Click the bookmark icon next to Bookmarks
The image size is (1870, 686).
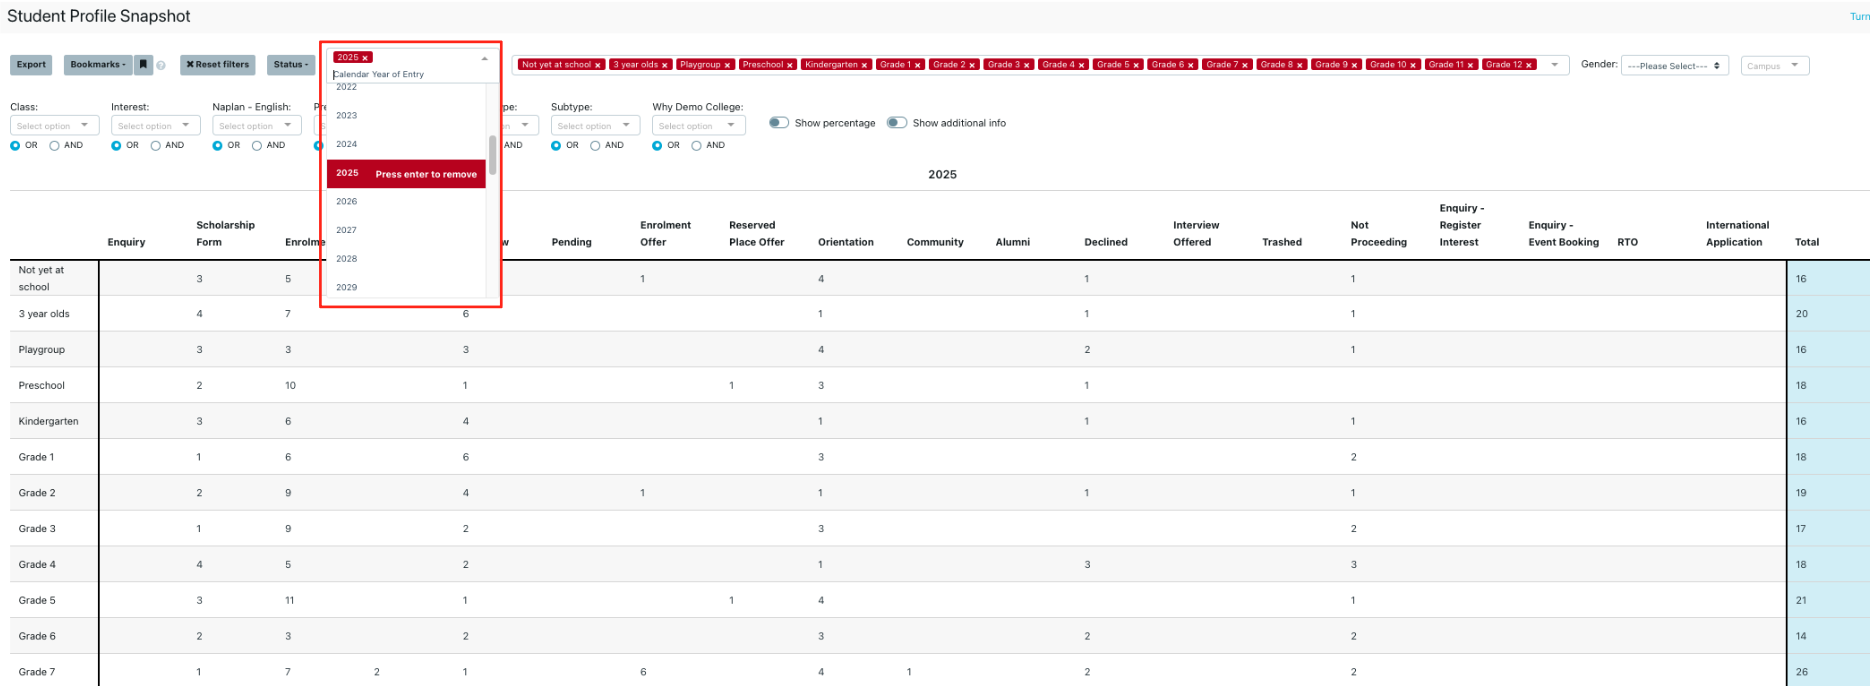143,65
